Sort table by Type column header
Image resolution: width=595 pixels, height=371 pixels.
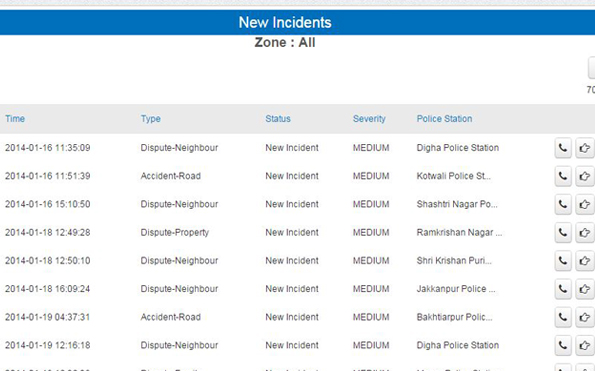pos(151,119)
